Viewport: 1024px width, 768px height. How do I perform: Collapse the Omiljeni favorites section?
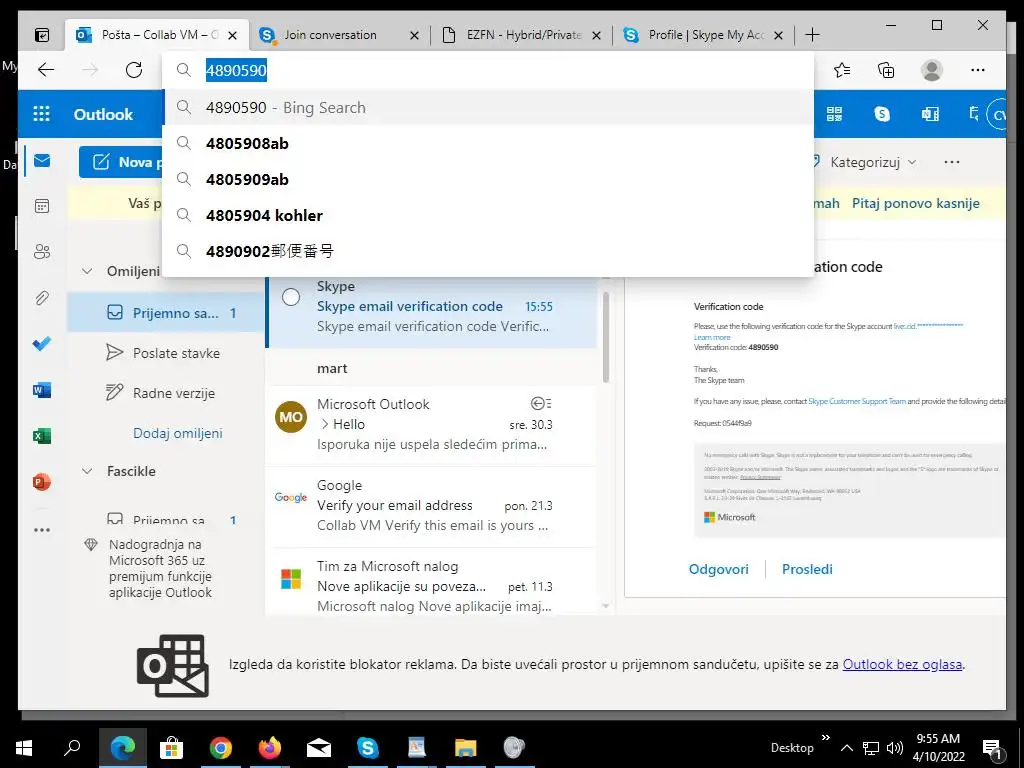coord(87,271)
